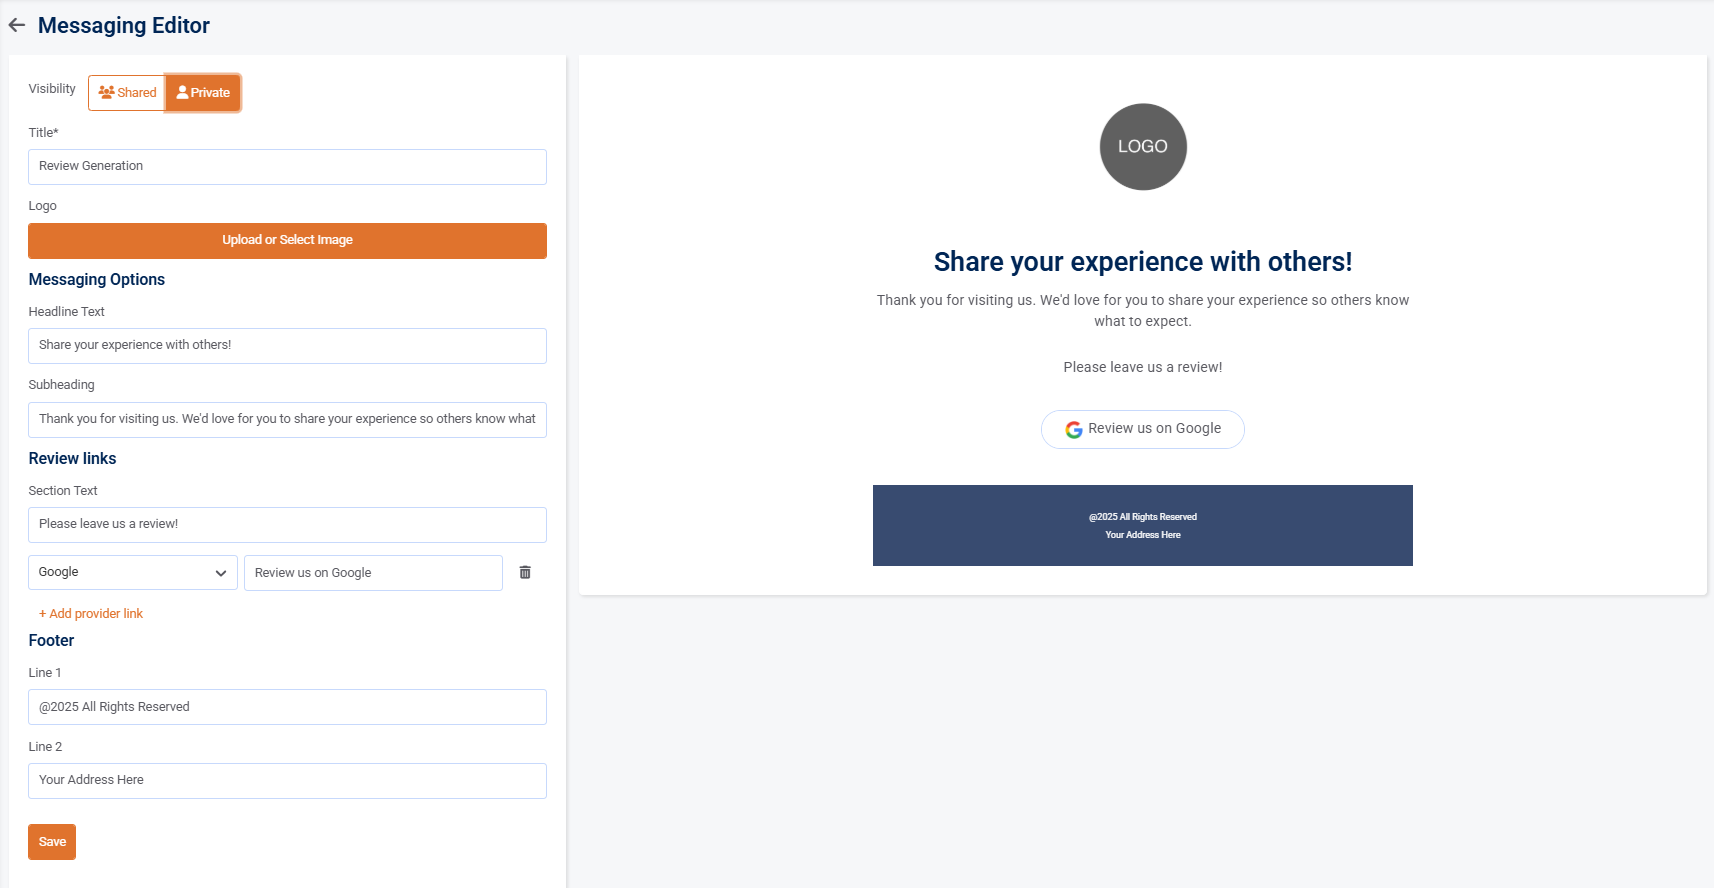1714x888 pixels.
Task: Set visibility to Shared
Action: (x=127, y=93)
